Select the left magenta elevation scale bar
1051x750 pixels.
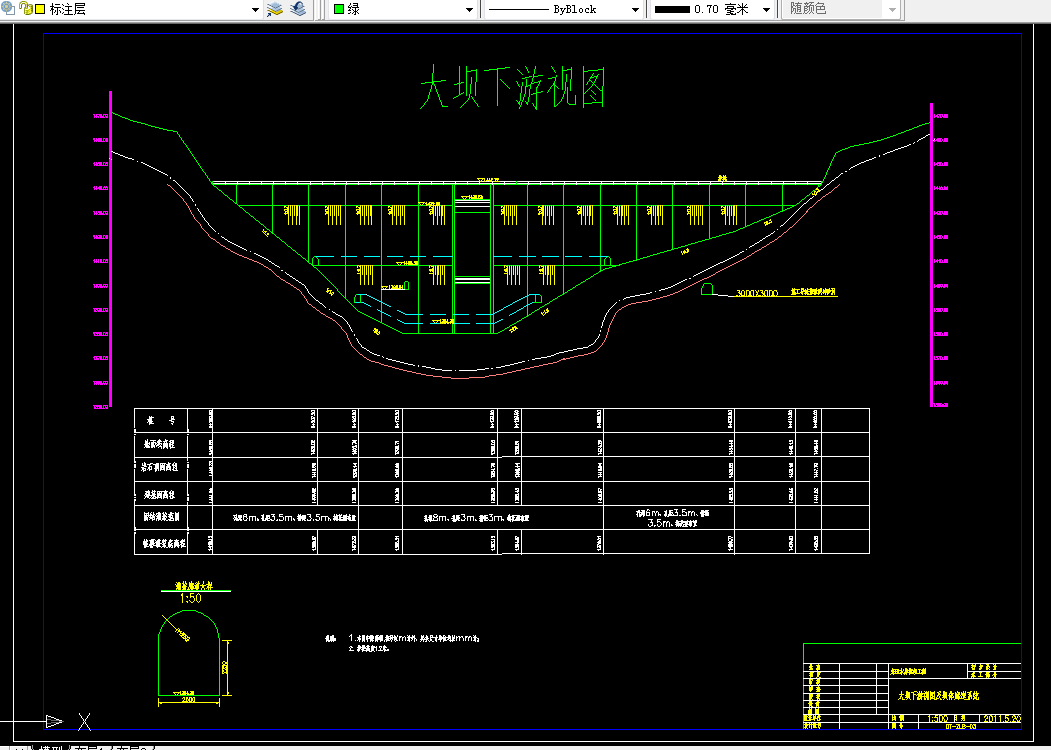coord(111,249)
